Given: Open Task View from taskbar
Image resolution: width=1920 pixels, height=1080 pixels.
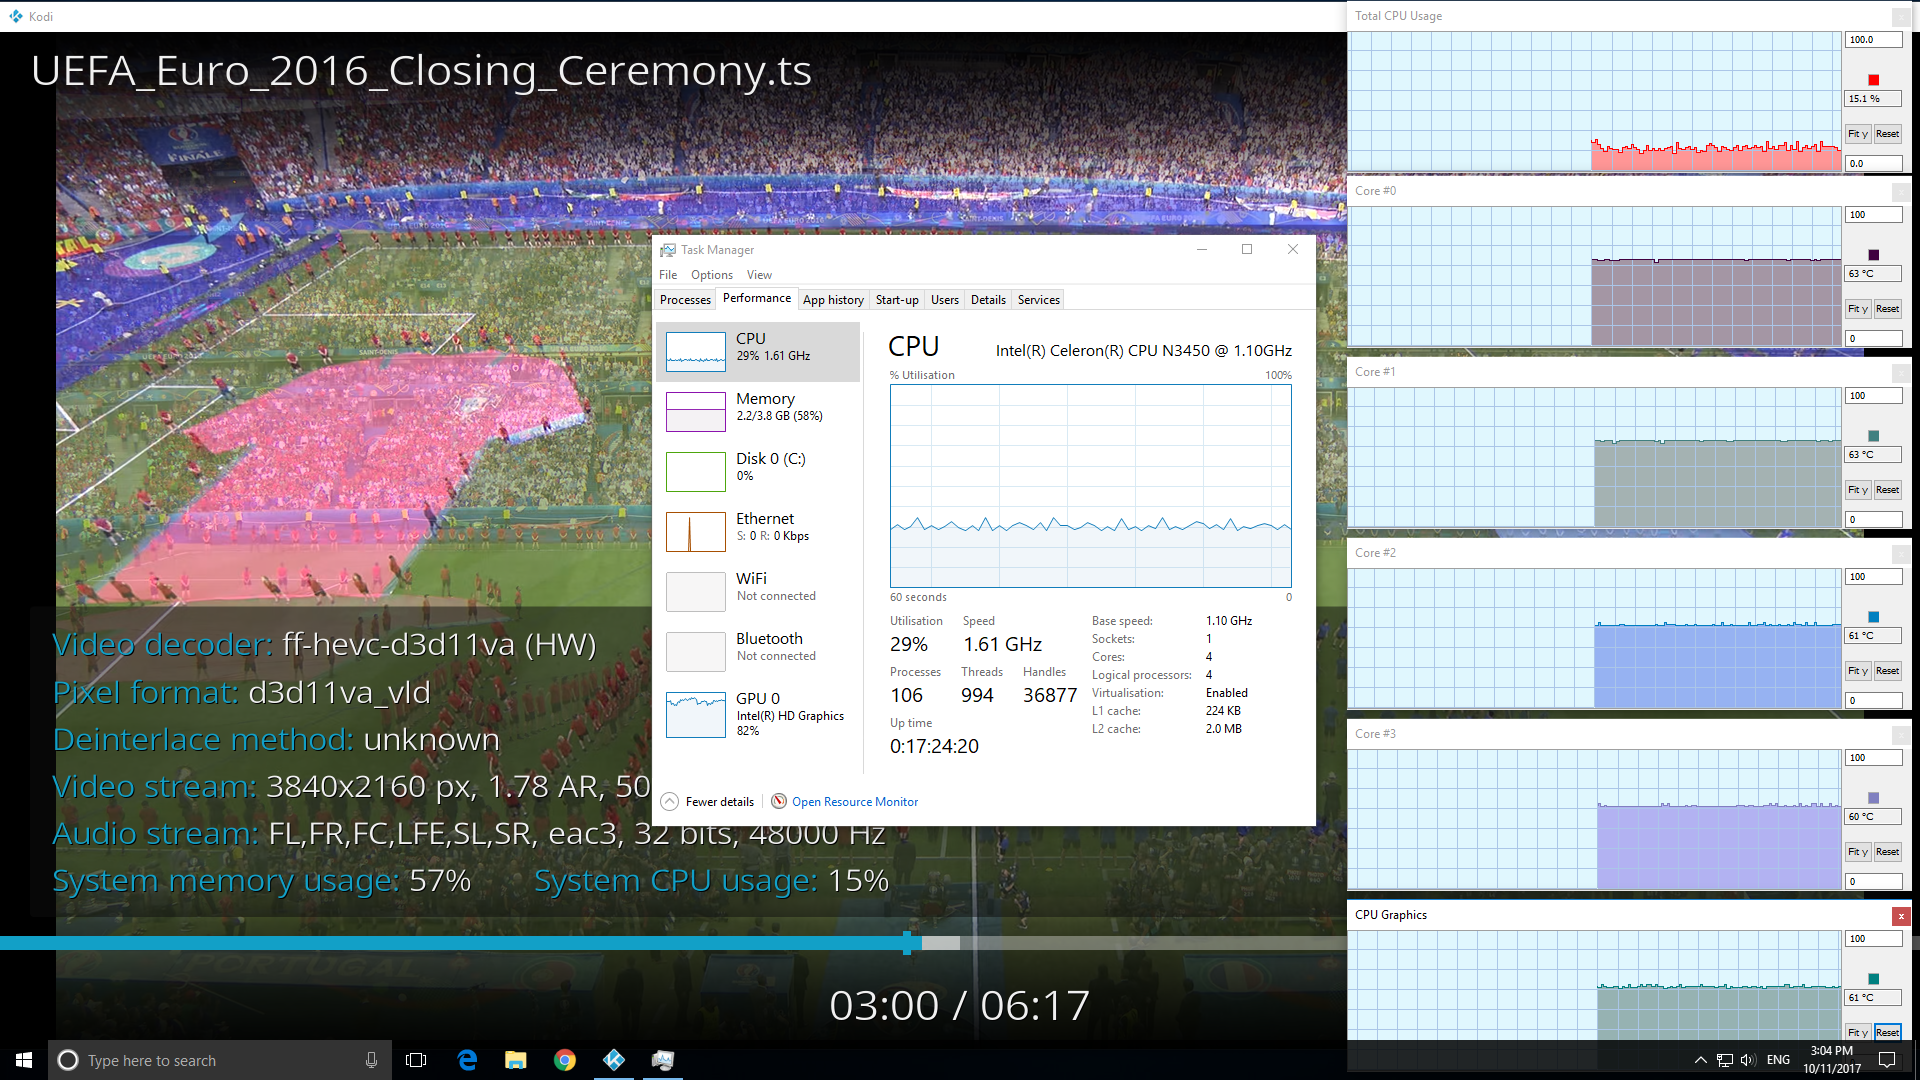Looking at the screenshot, I should click(416, 1060).
